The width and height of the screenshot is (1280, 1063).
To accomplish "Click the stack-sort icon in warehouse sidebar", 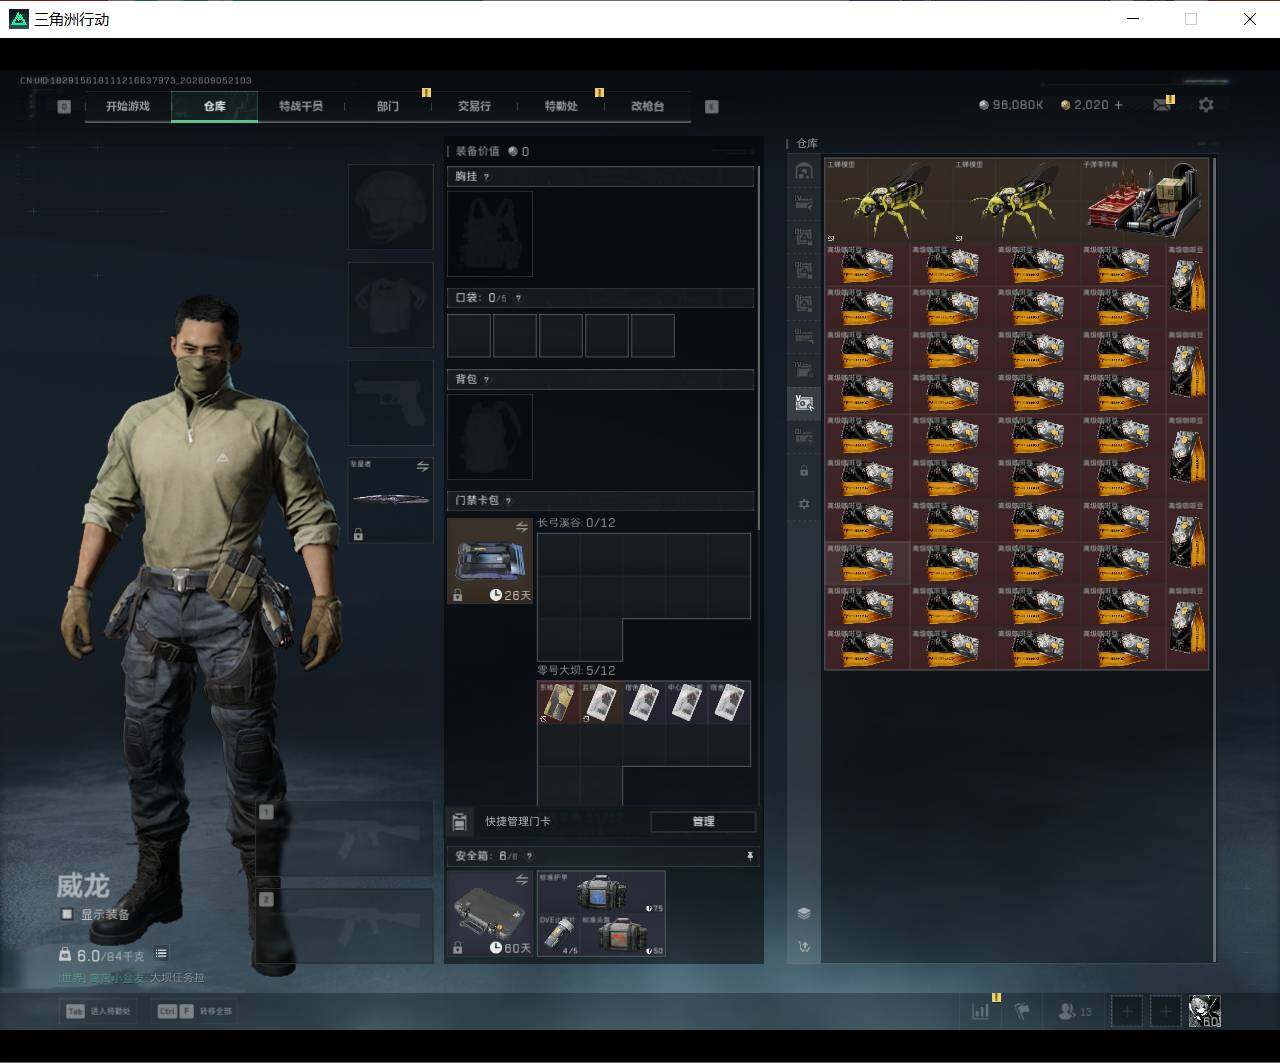I will [x=803, y=913].
